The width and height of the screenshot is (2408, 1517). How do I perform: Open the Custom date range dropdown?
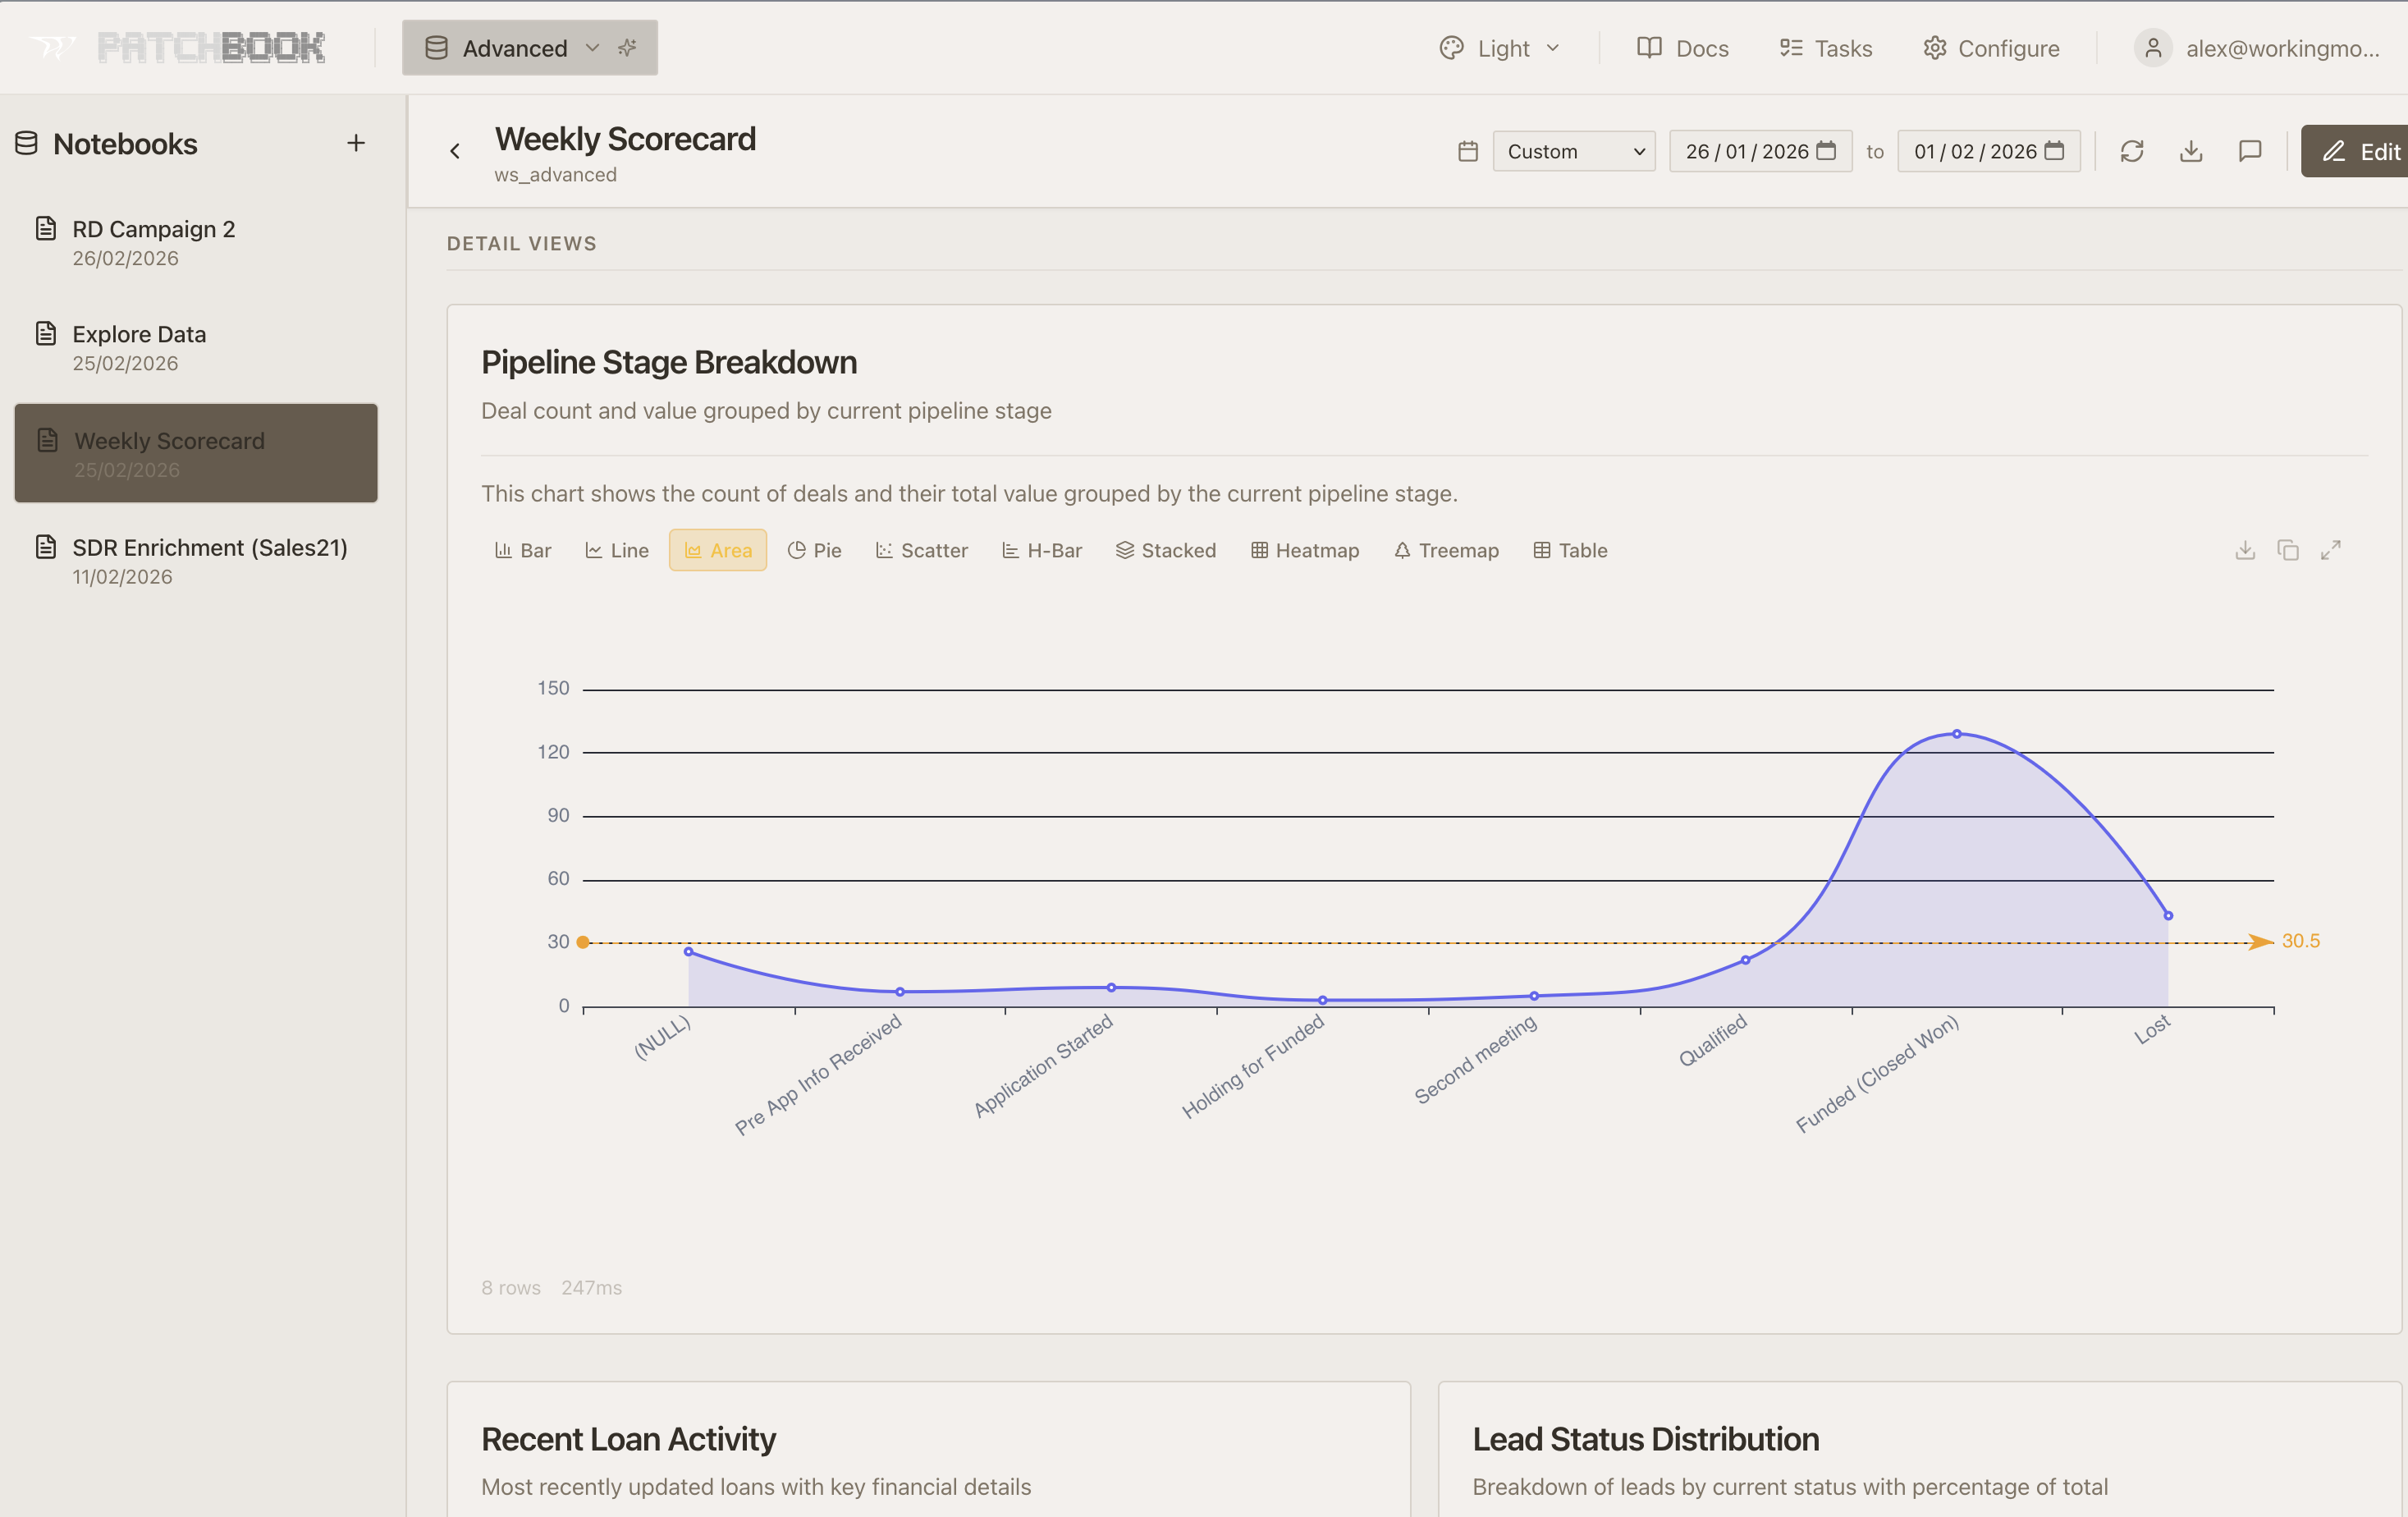(1573, 151)
